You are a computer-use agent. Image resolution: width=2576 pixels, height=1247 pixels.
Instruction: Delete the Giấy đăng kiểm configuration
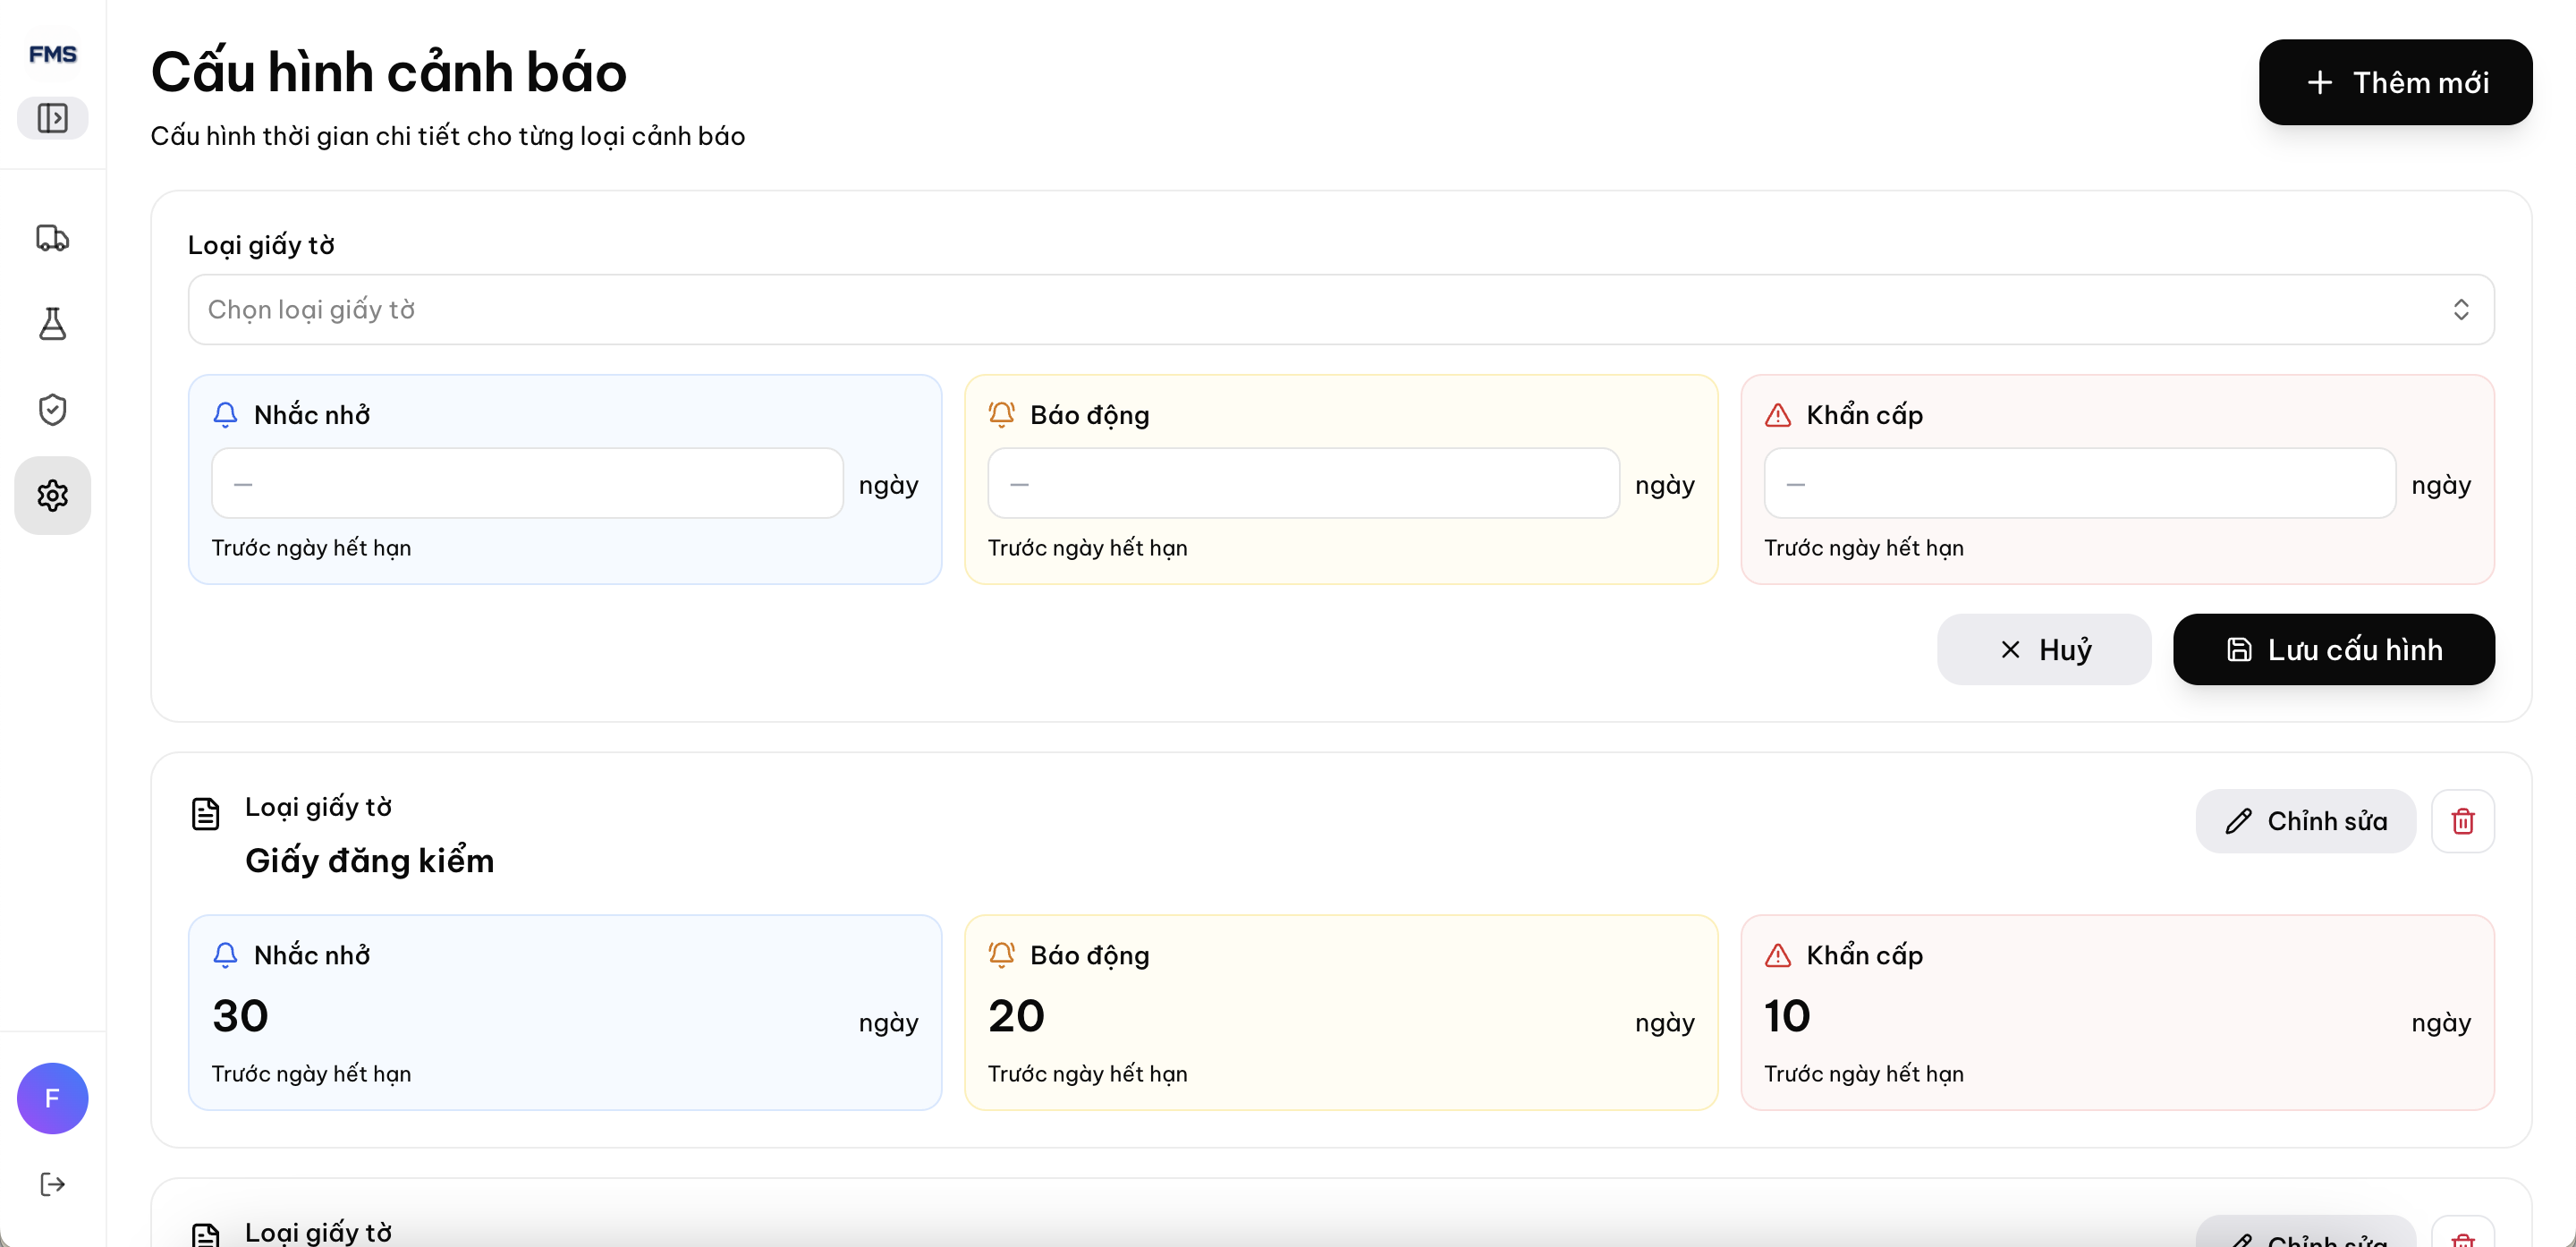tap(2463, 821)
